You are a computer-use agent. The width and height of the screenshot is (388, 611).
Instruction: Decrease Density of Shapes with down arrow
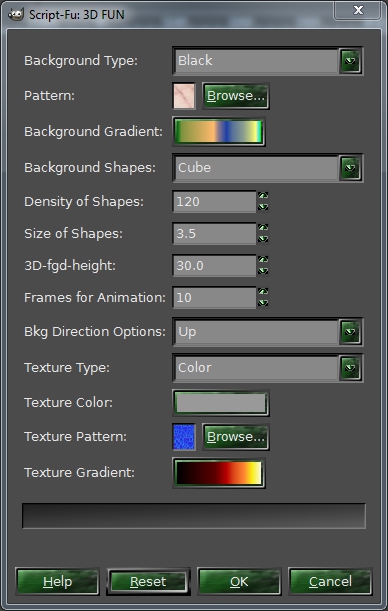(263, 207)
